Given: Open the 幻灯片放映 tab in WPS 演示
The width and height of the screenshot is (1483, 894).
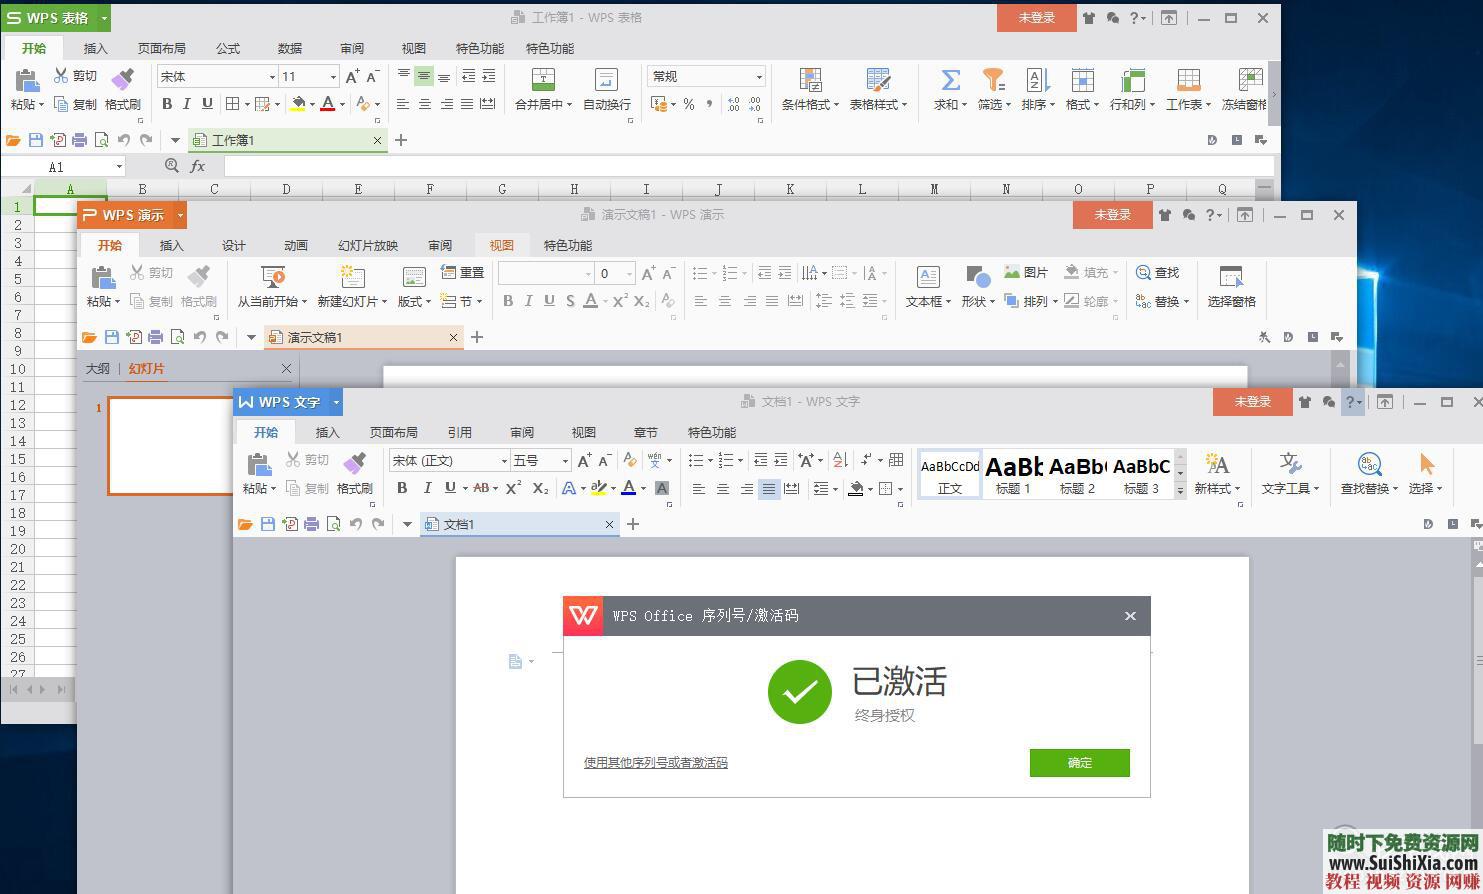Looking at the screenshot, I should pyautogui.click(x=367, y=244).
